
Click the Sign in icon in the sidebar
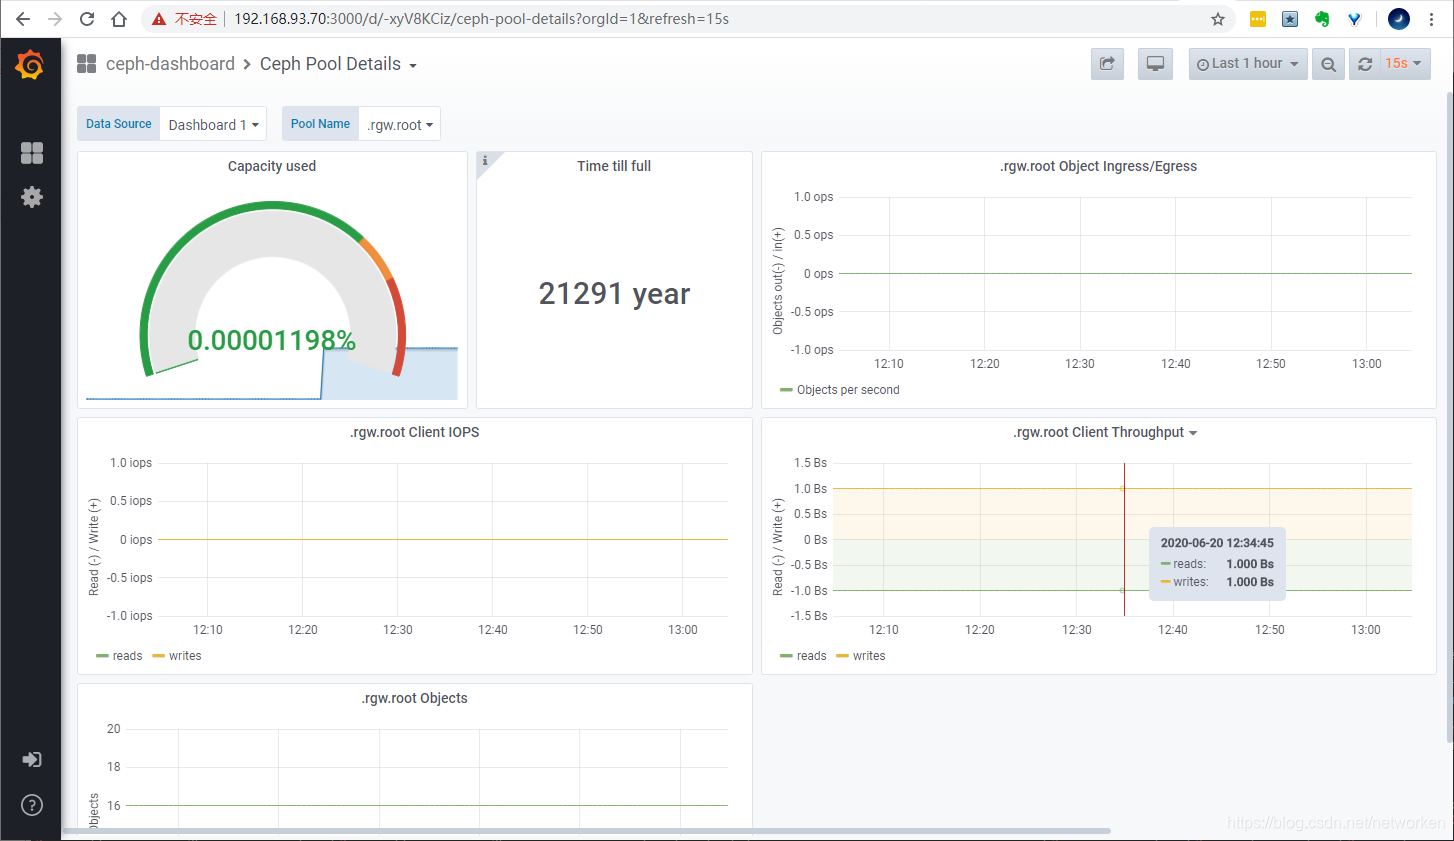[32, 759]
